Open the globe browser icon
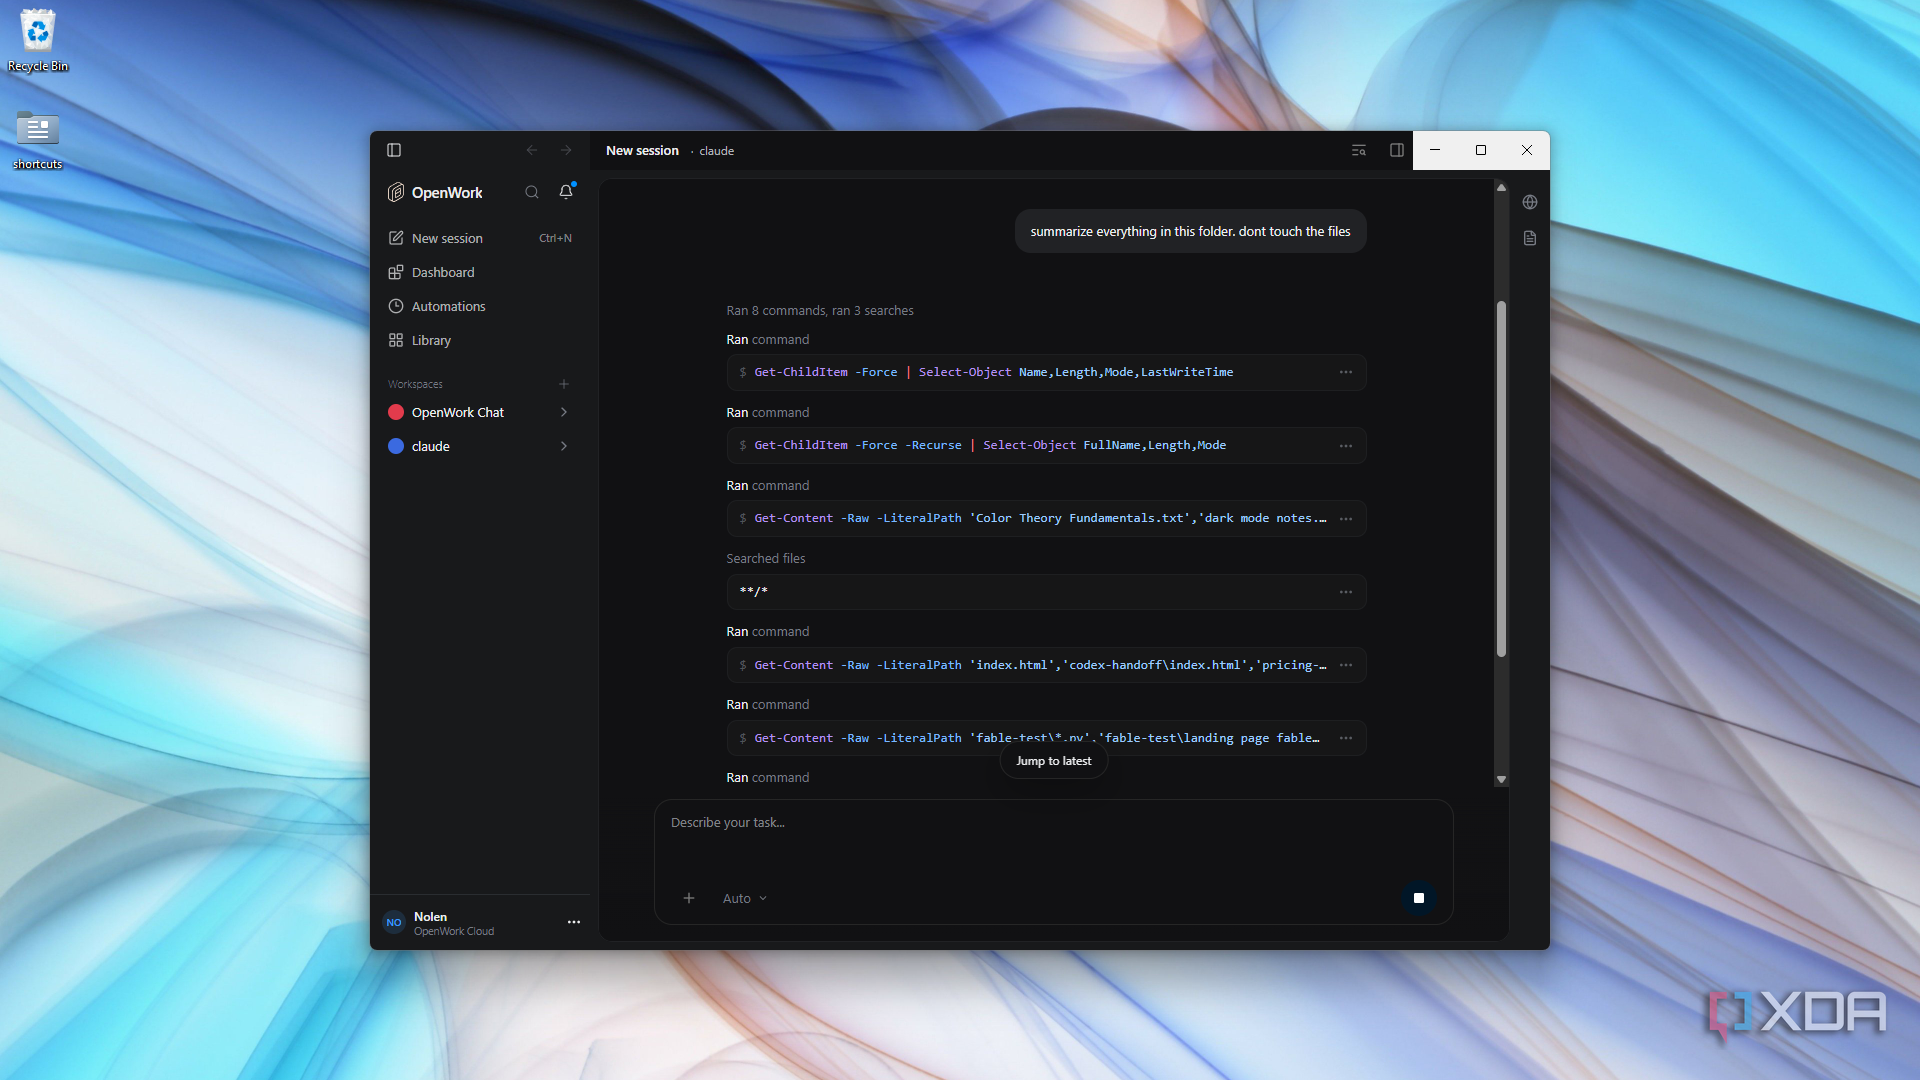The width and height of the screenshot is (1920, 1080). click(x=1530, y=202)
